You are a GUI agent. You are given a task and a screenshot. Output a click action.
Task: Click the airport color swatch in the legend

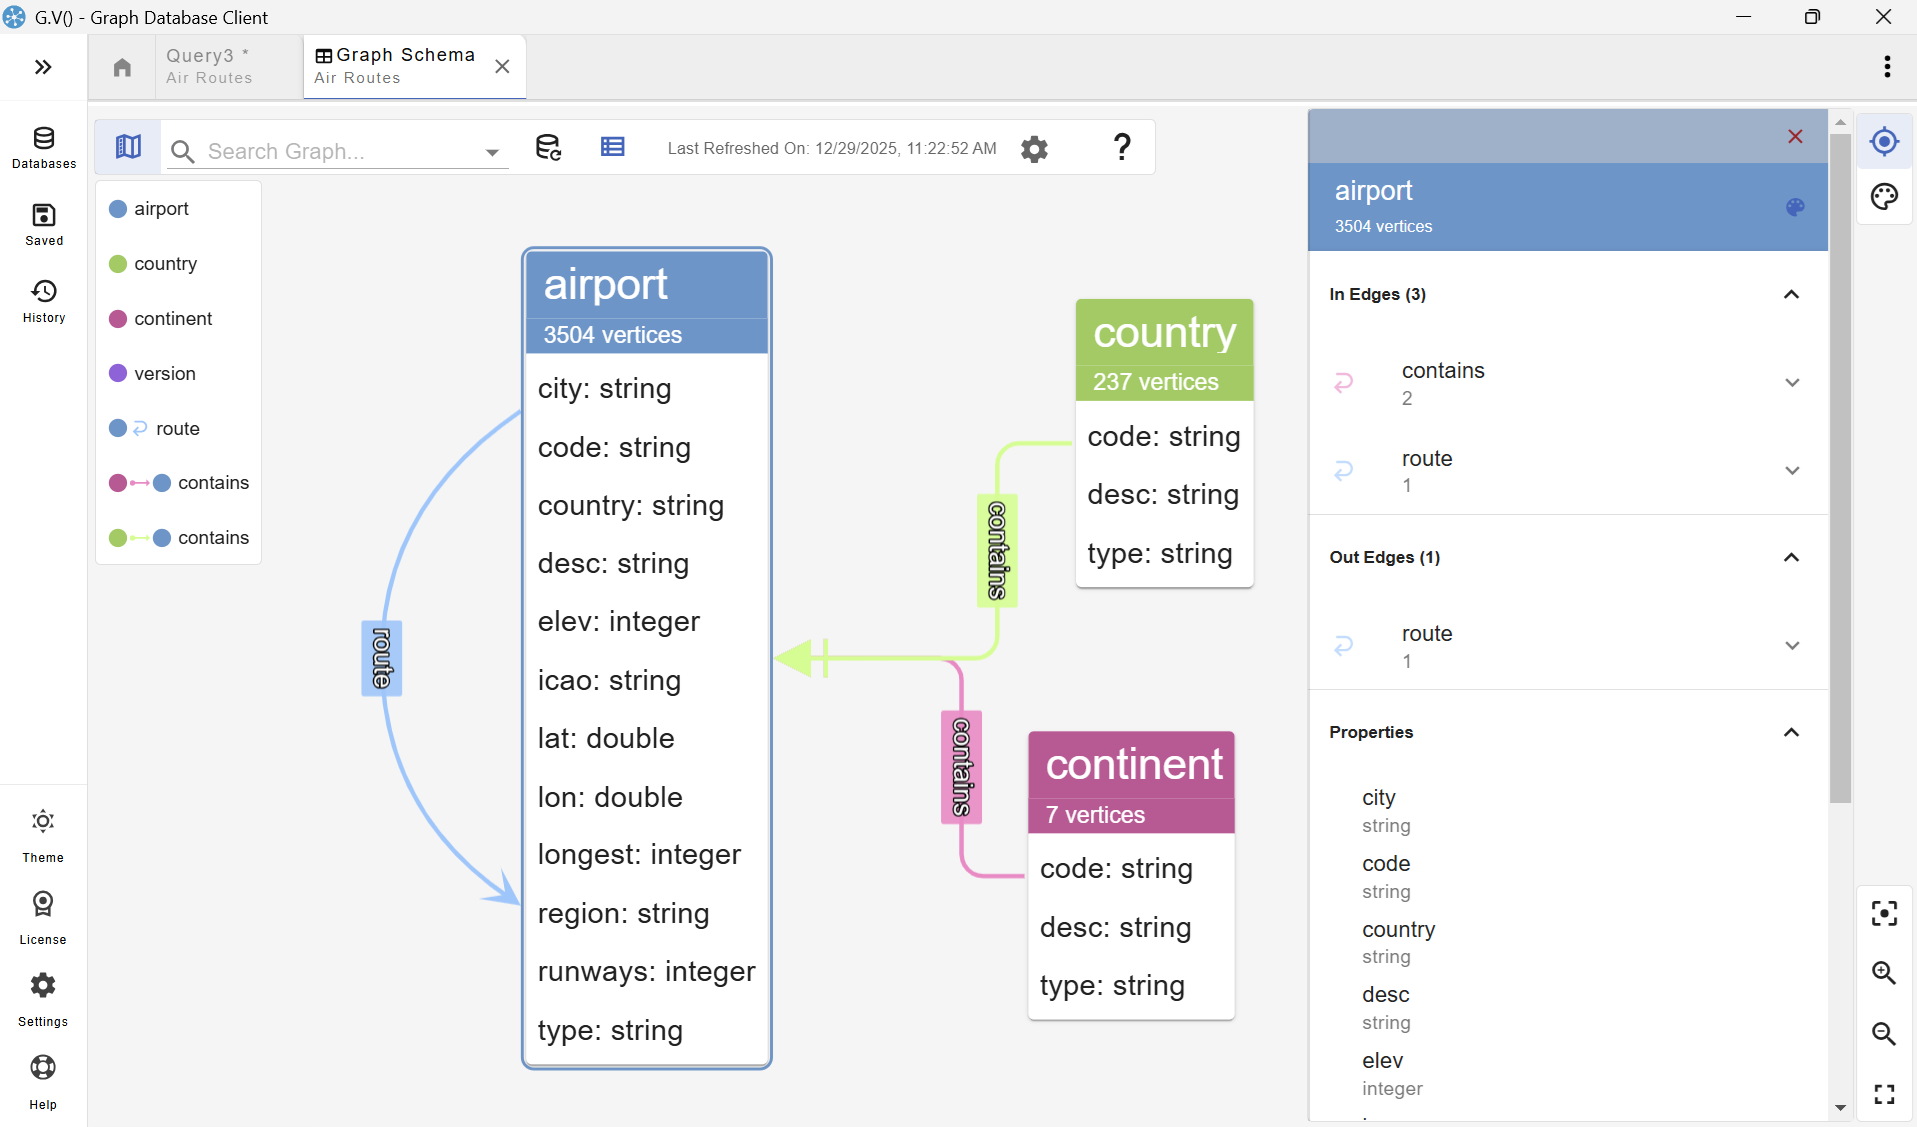(118, 208)
